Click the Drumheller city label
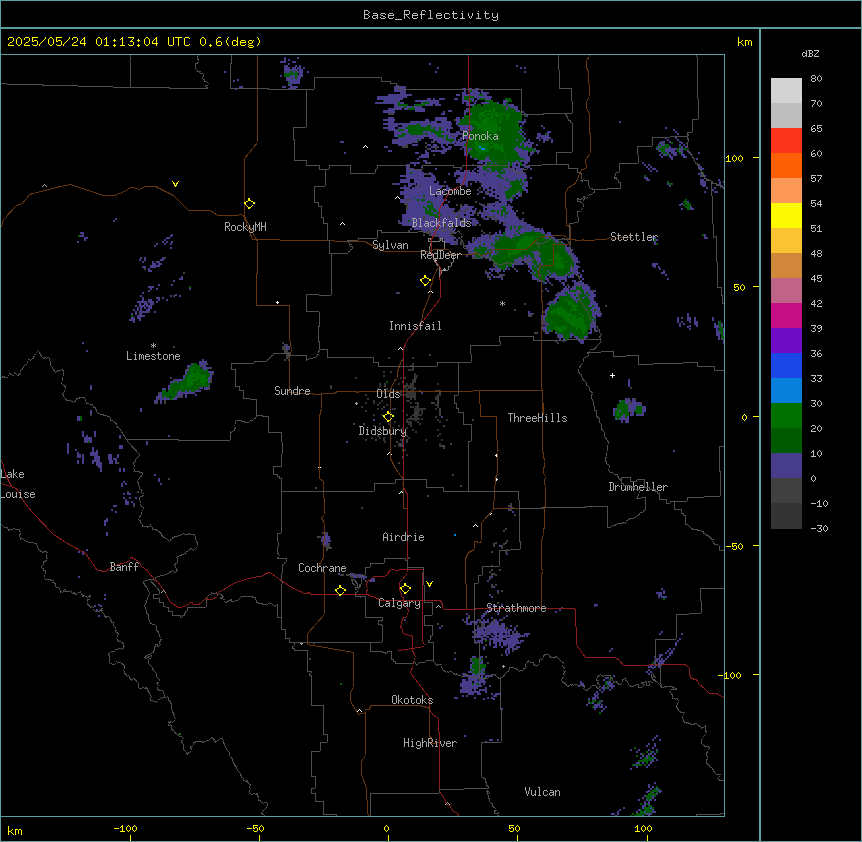 coord(638,487)
